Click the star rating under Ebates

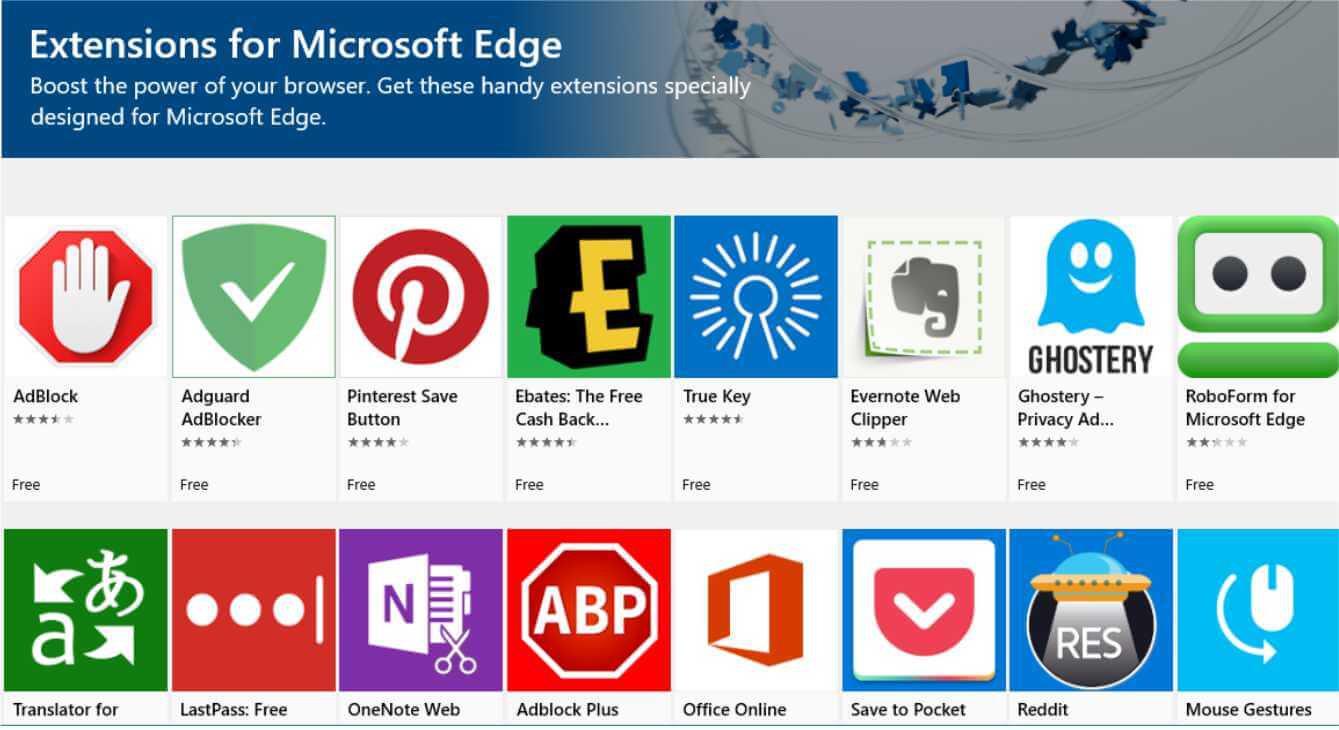[546, 442]
